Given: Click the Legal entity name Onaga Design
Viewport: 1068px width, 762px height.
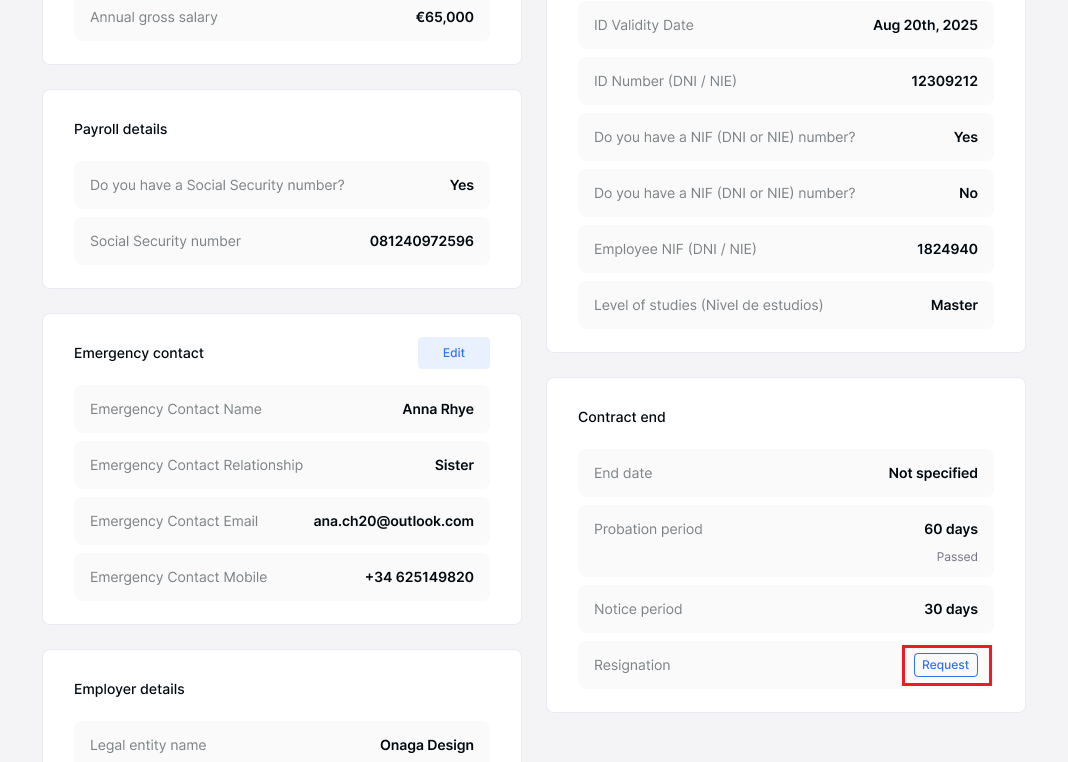Looking at the screenshot, I should click(426, 745).
